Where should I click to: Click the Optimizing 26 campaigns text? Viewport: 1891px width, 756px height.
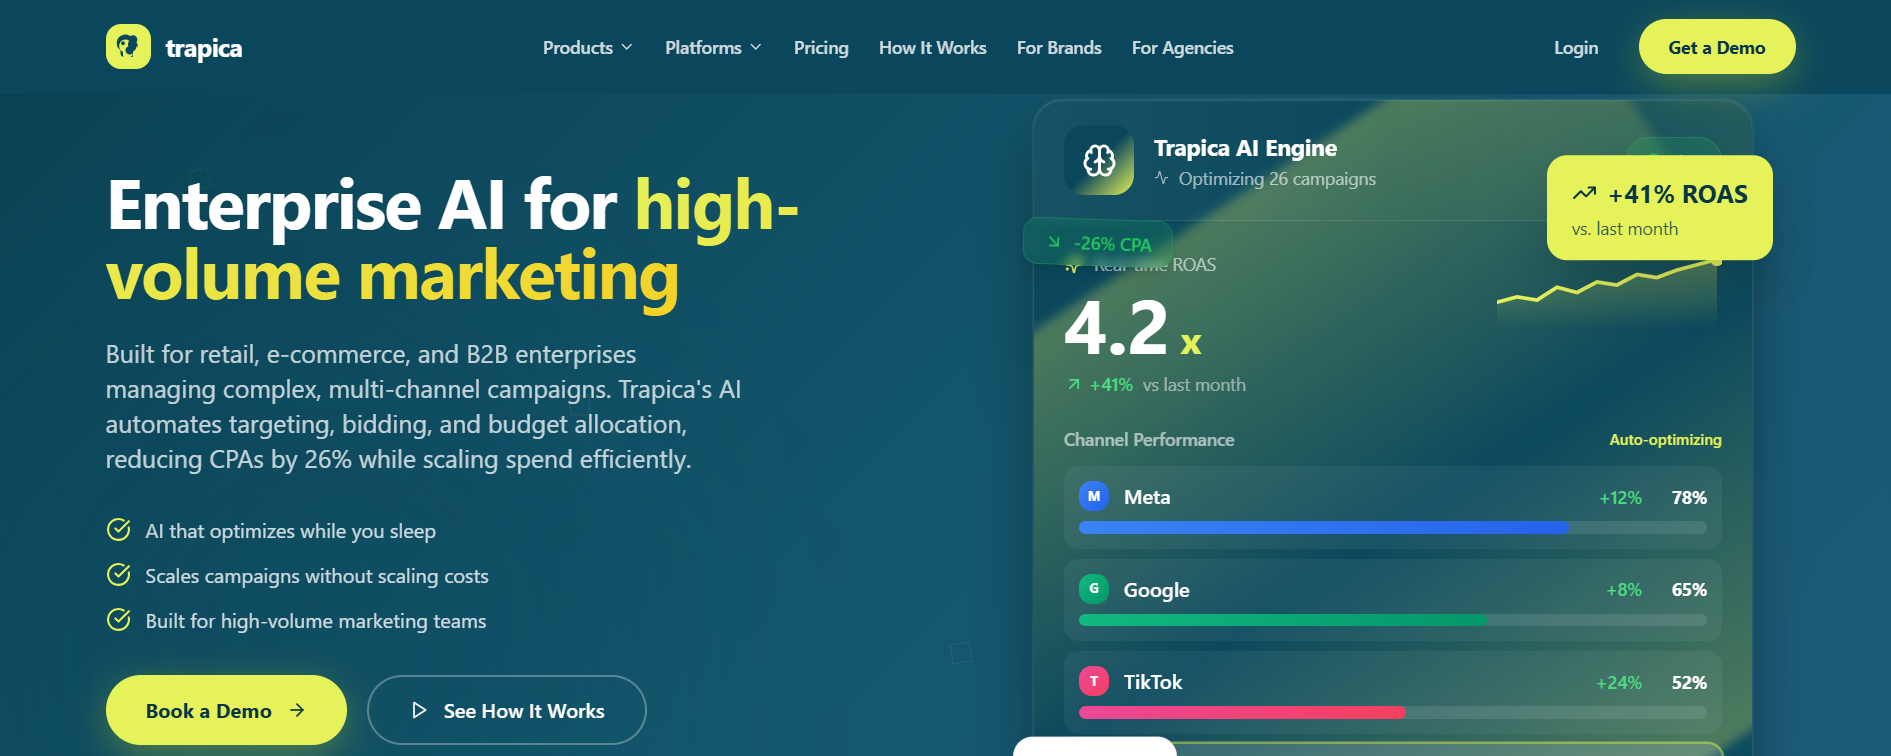point(1277,178)
